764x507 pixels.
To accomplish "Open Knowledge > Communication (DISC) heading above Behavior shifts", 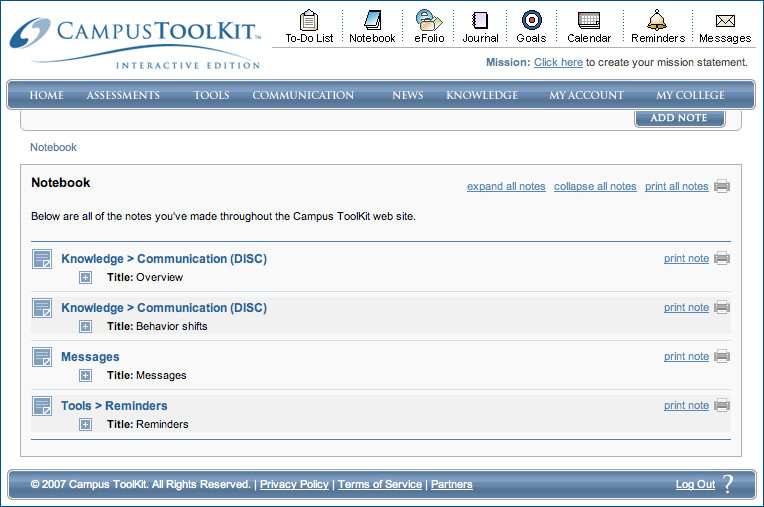I will [164, 308].
